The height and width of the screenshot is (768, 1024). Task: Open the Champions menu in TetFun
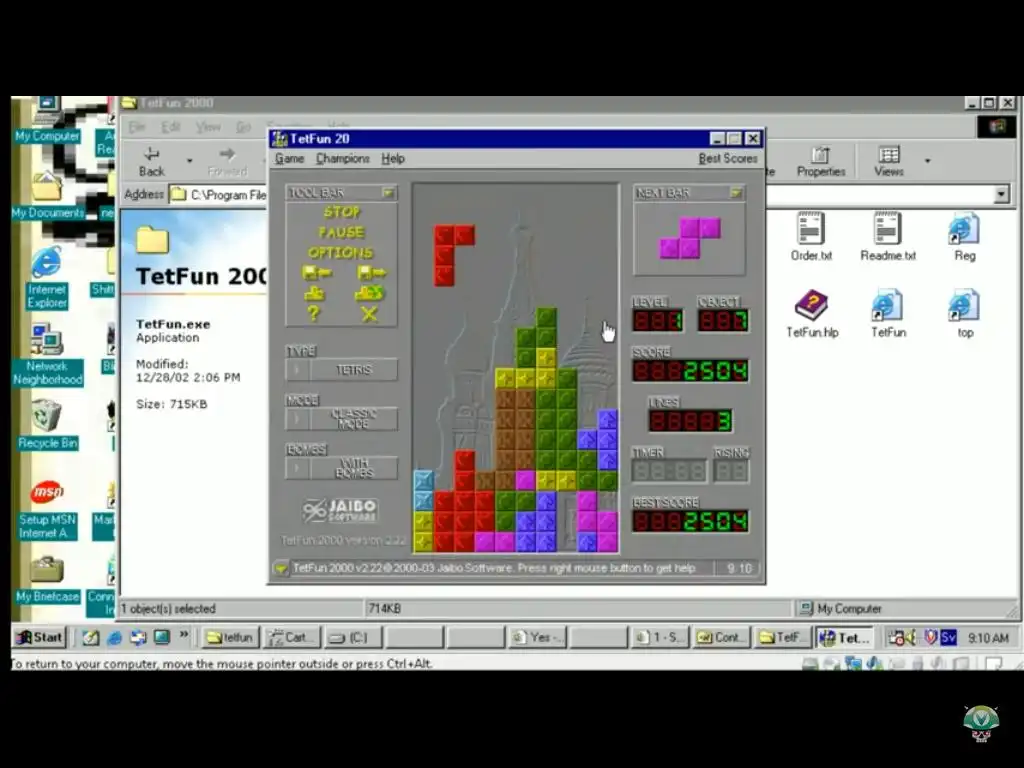[x=342, y=159]
